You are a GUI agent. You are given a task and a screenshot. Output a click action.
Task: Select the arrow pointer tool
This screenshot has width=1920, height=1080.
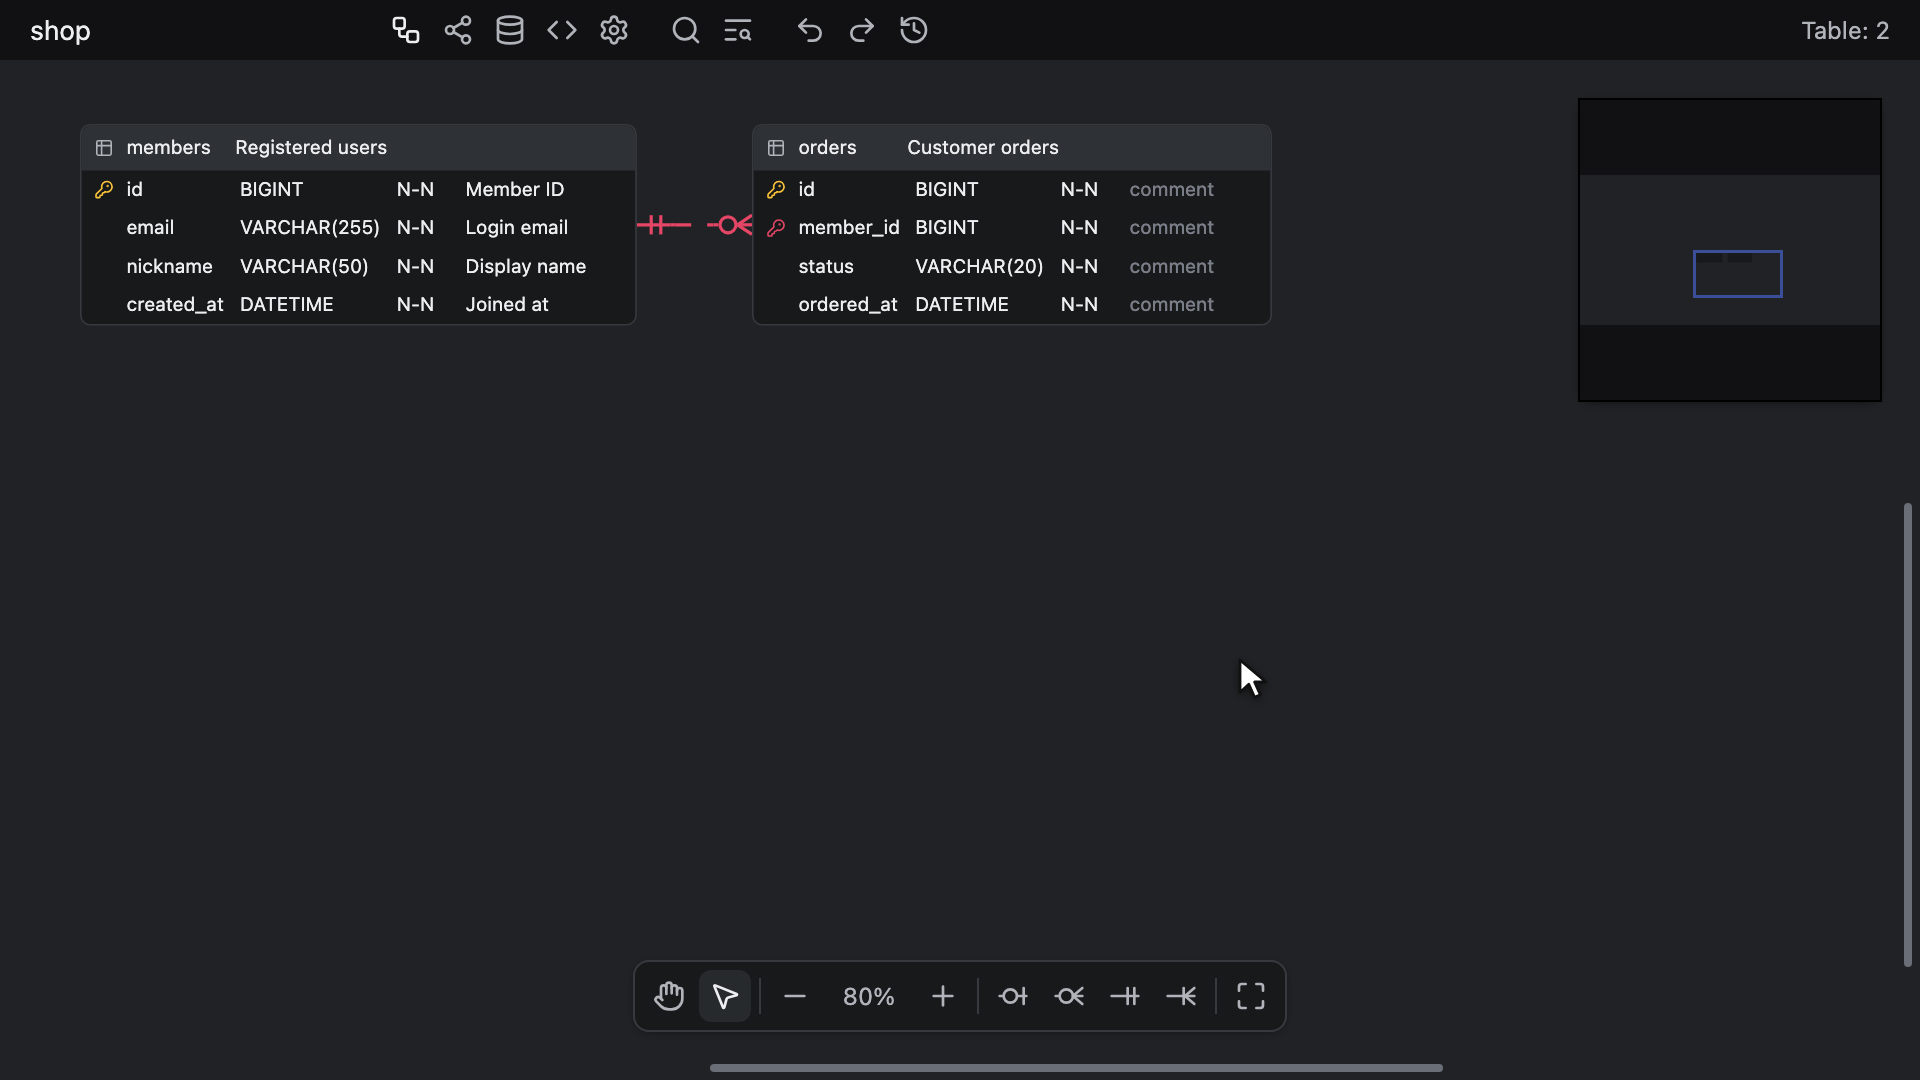coord(725,996)
